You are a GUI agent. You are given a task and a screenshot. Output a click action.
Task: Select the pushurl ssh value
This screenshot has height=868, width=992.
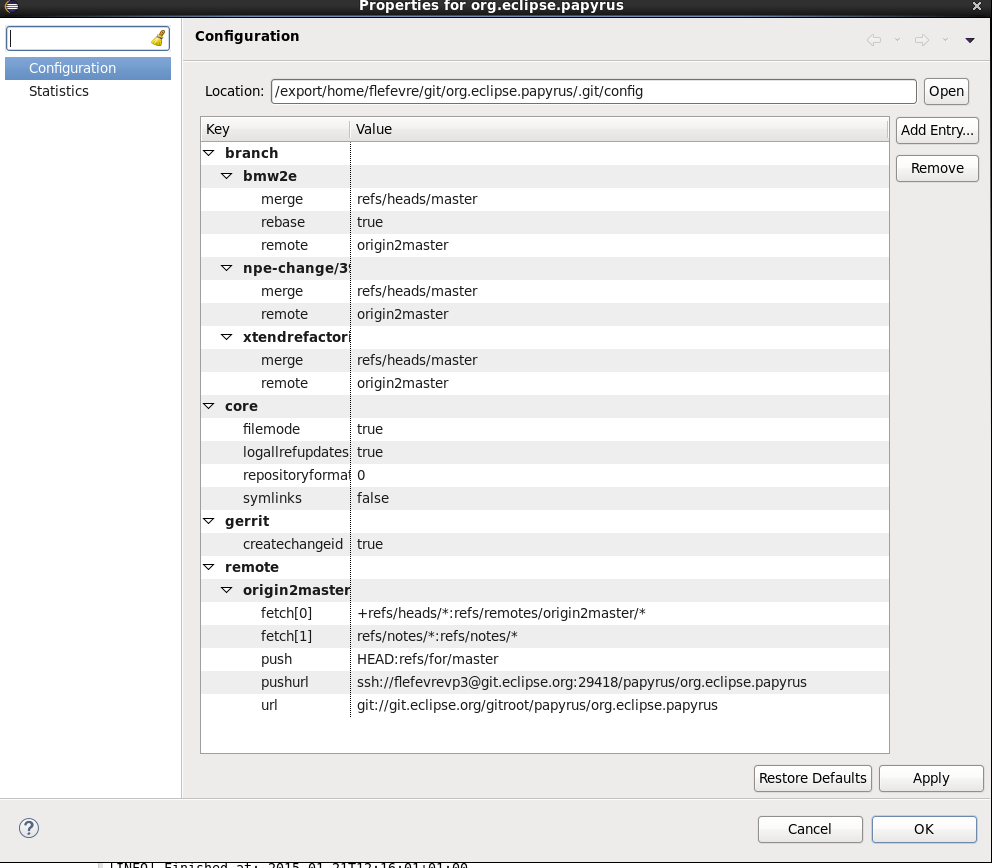[581, 682]
